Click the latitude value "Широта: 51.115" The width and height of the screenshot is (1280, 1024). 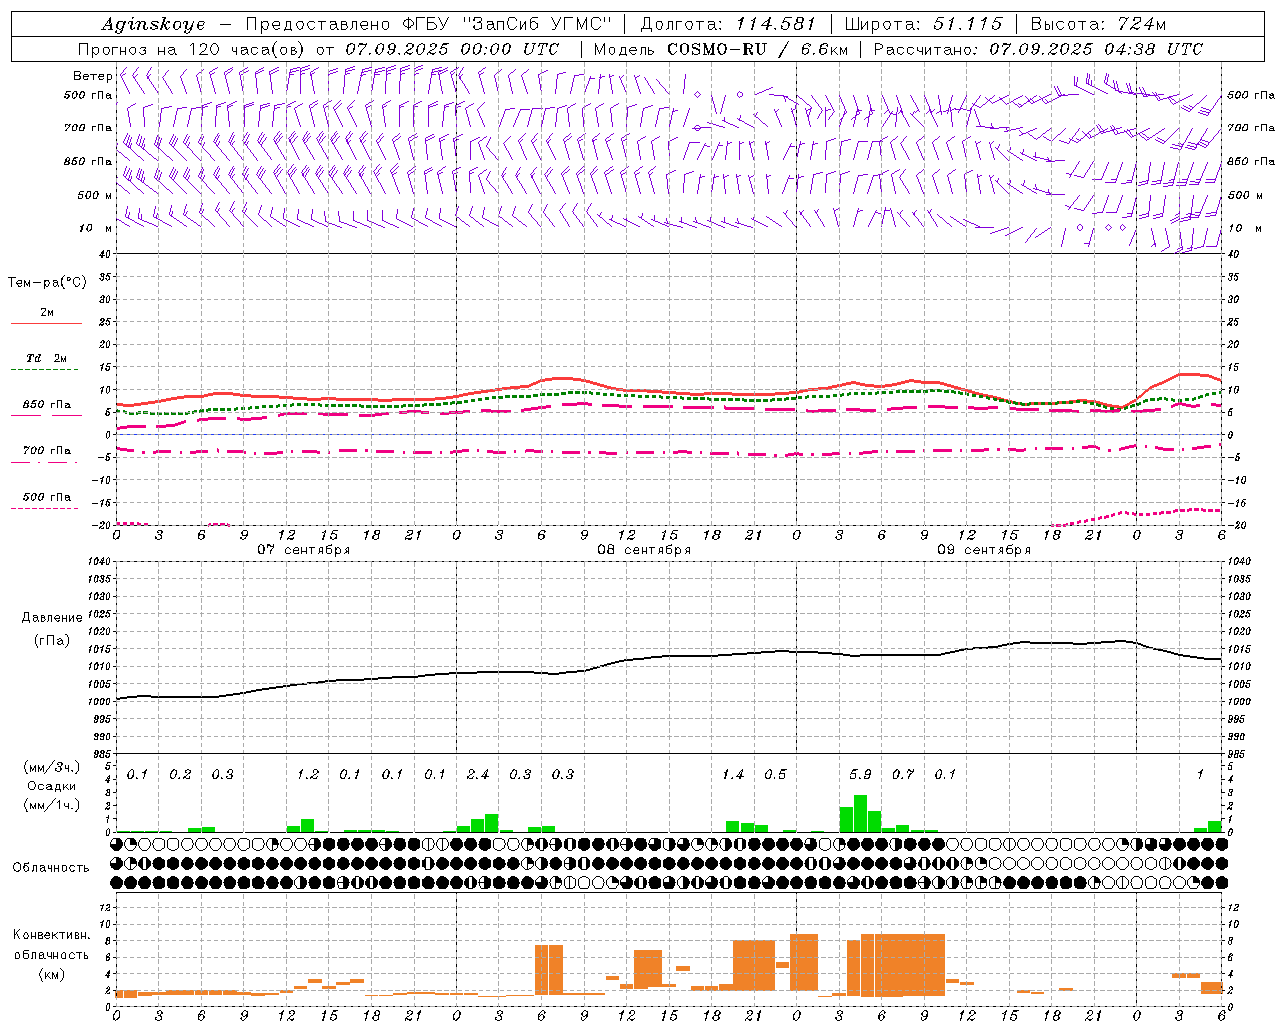pos(925,24)
